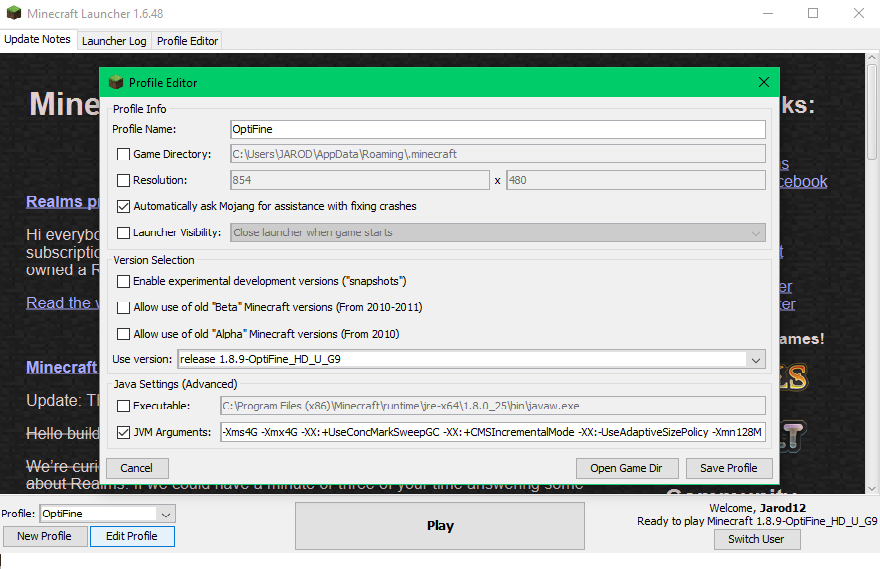Click the JVM Arguments text field
The width and height of the screenshot is (880, 569).
tap(493, 432)
